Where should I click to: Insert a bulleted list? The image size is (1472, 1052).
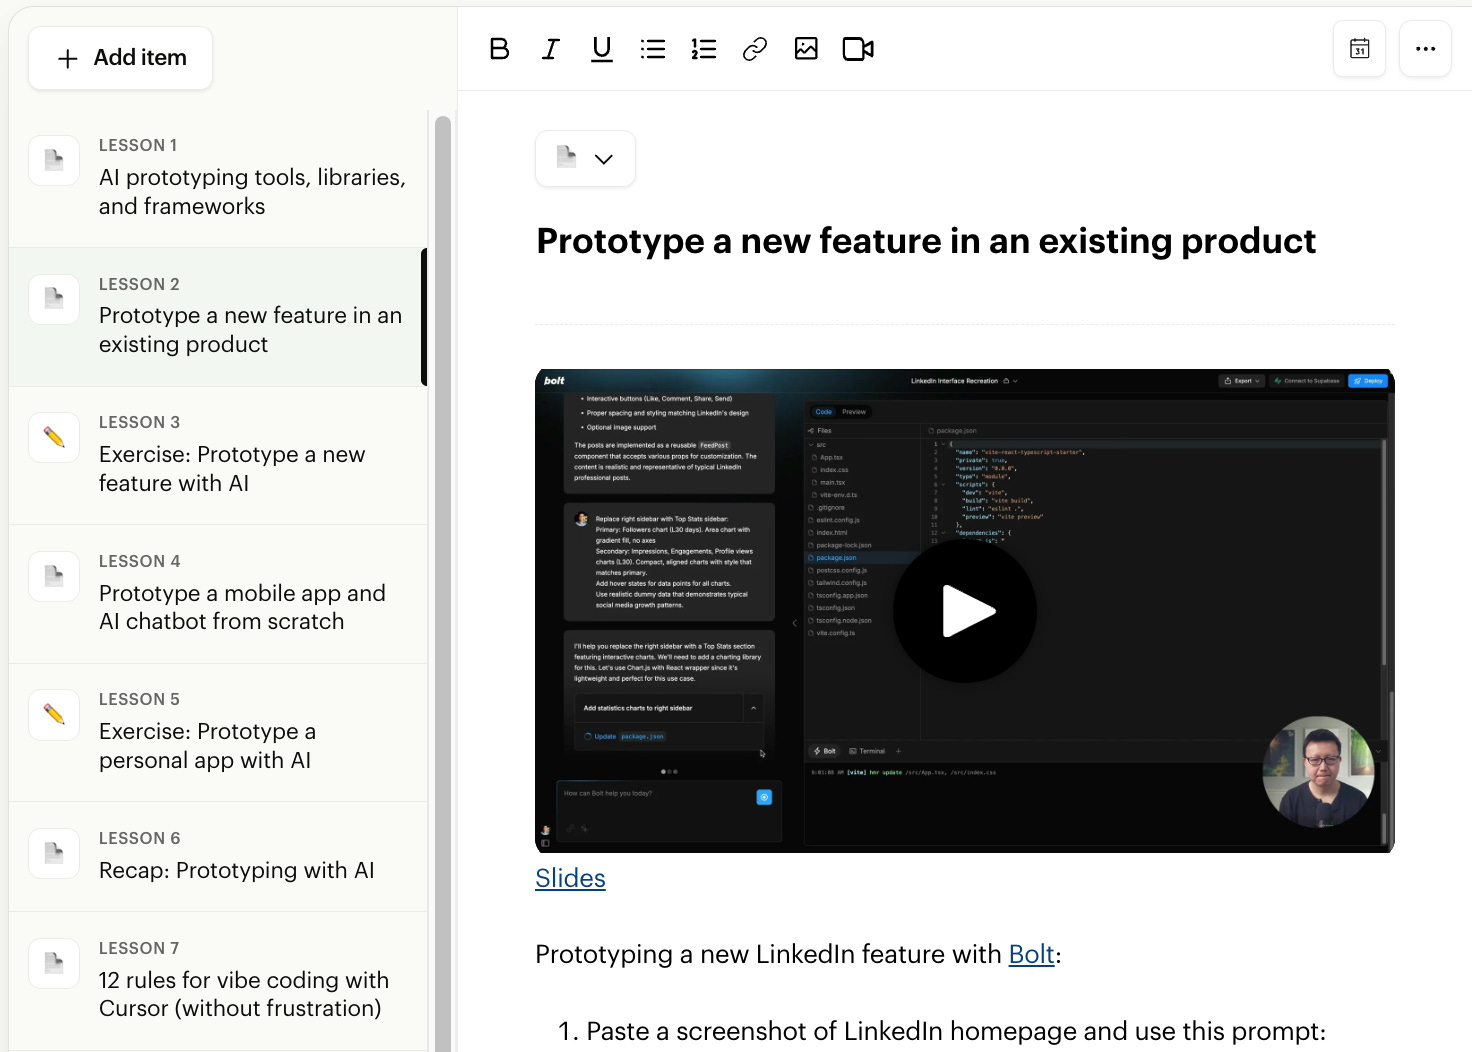tap(653, 49)
